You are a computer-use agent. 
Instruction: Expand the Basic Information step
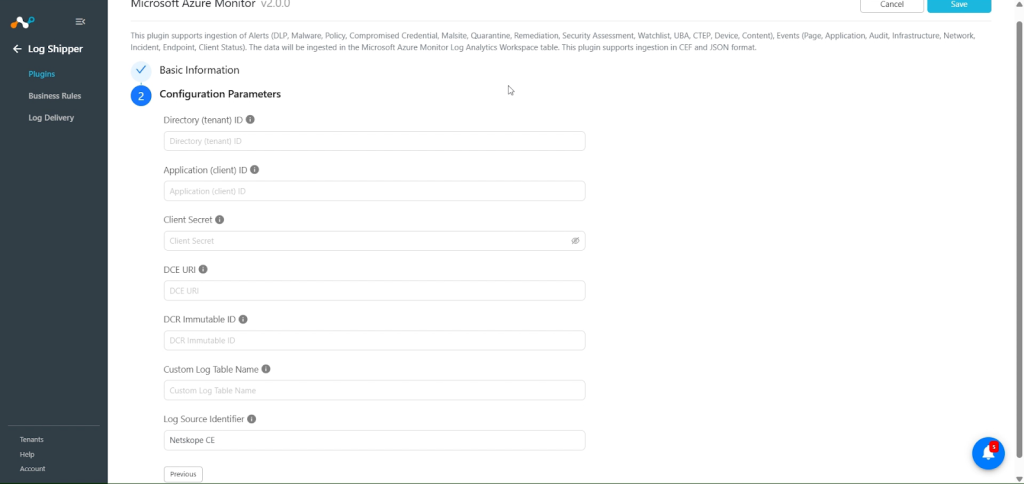pos(199,70)
